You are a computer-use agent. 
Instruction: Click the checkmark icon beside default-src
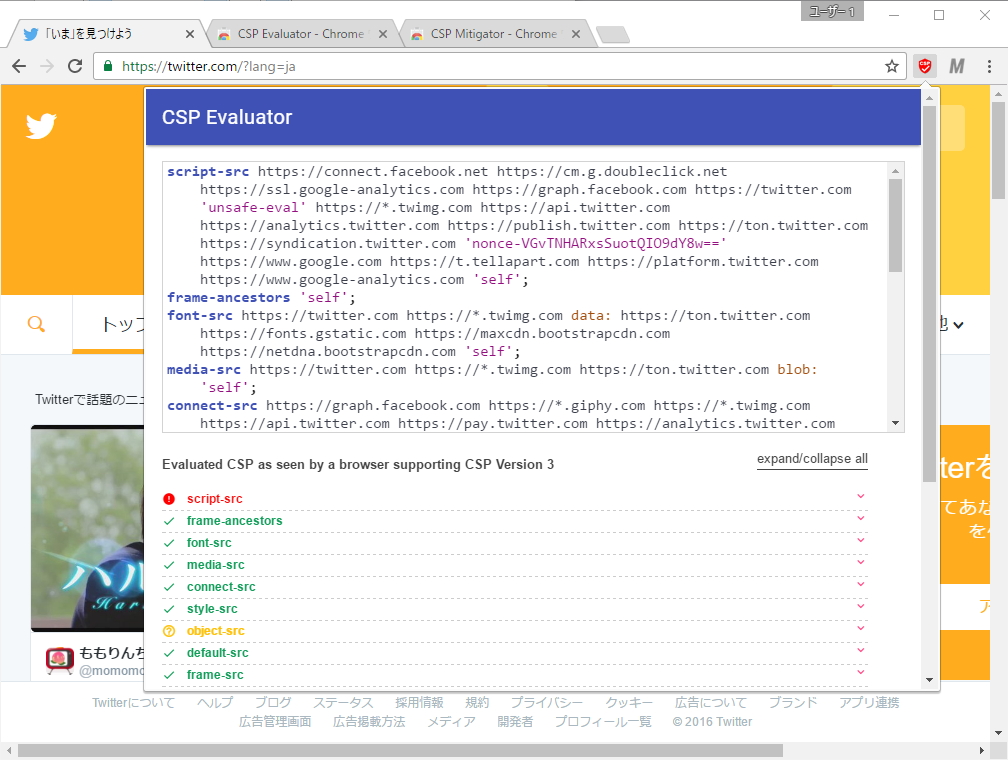pos(169,653)
